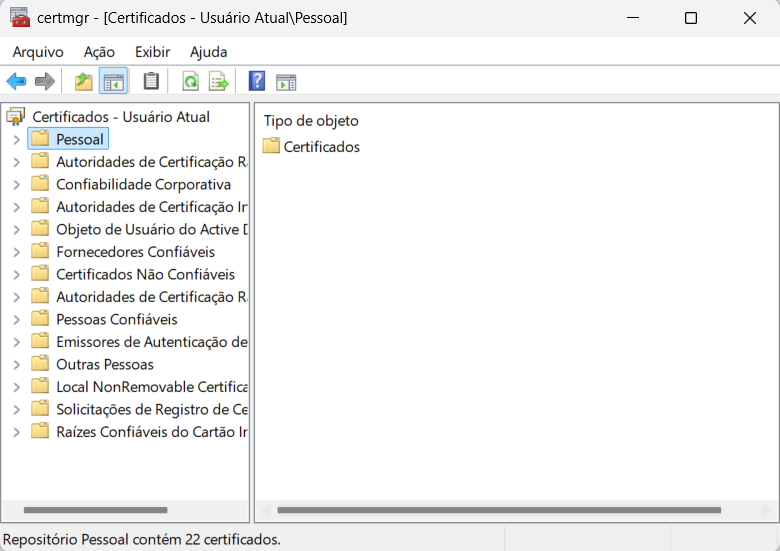The image size is (780, 551).
Task: Click the Pessoal folder icon
Action: 40,138
